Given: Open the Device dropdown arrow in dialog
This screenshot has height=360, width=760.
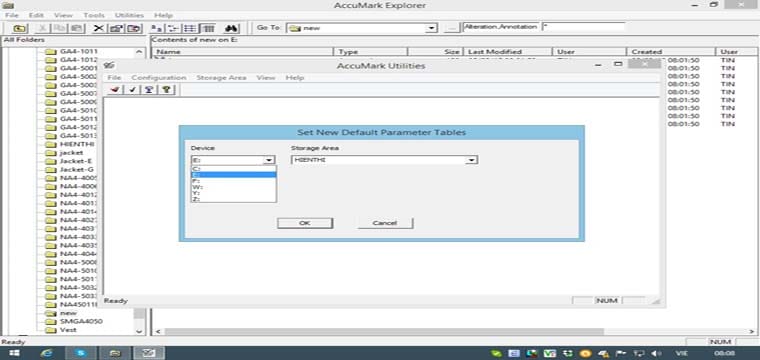Looking at the screenshot, I should pos(269,160).
